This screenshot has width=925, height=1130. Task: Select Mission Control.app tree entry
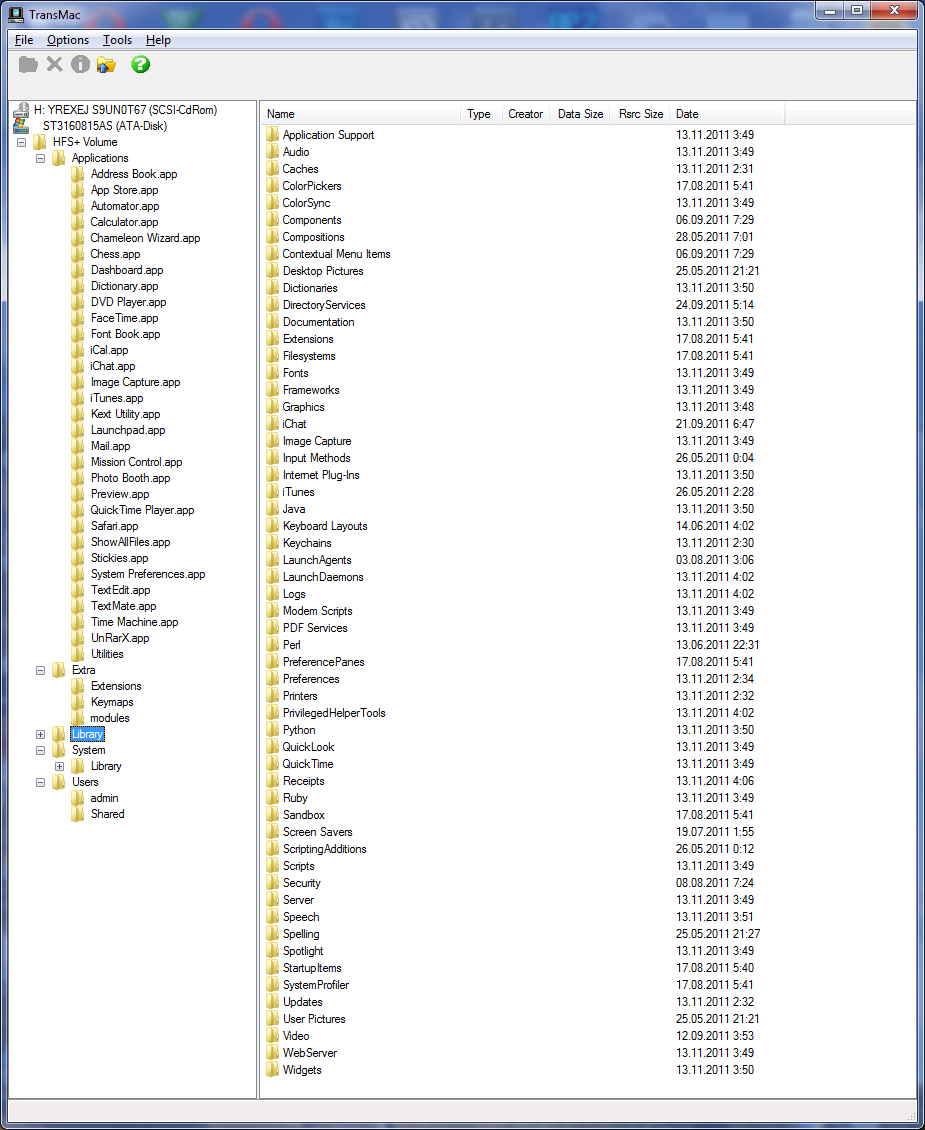click(x=136, y=462)
